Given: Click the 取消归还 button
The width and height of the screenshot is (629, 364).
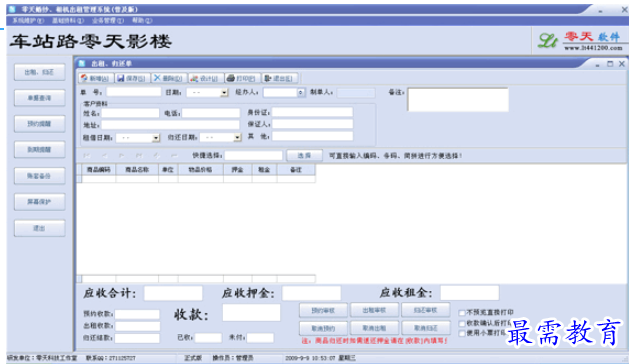Looking at the screenshot, I should (x=426, y=328).
